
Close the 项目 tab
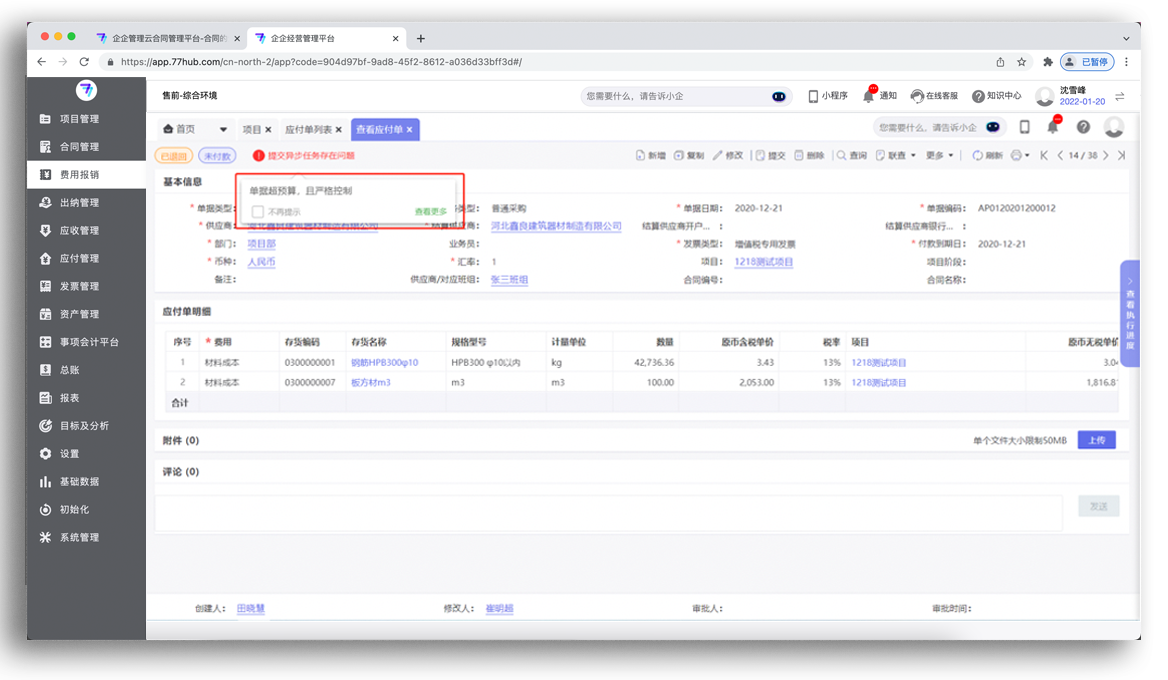pos(268,130)
